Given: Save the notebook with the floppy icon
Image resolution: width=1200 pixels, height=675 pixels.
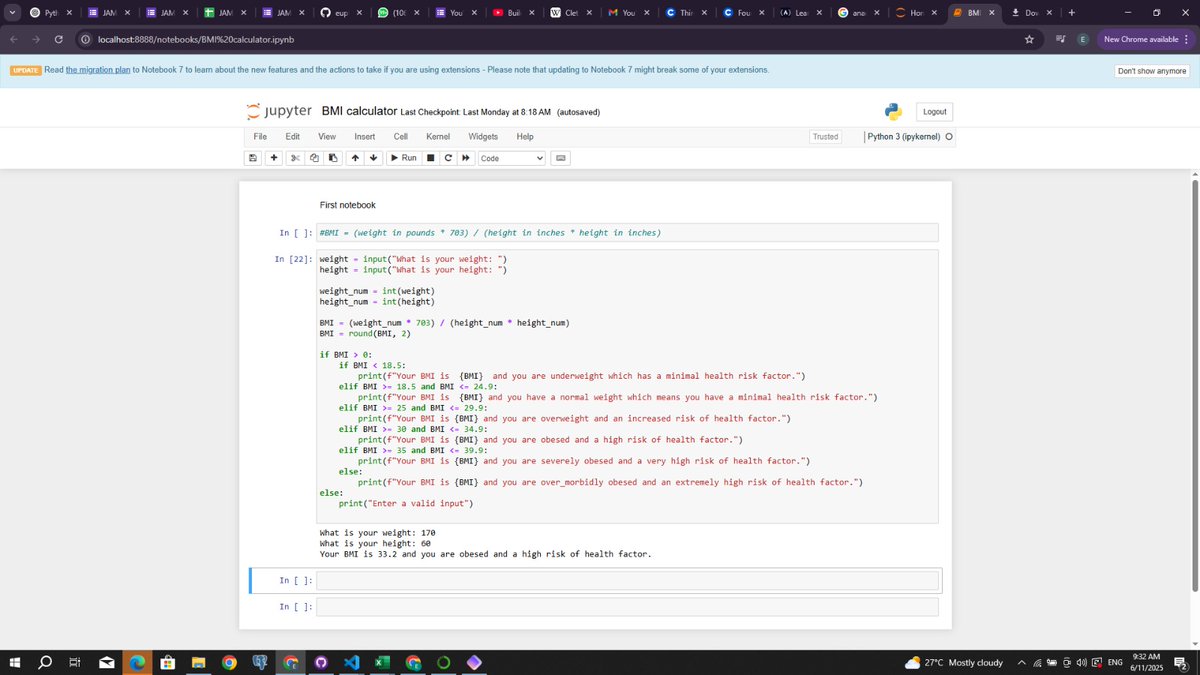Looking at the screenshot, I should pos(253,158).
